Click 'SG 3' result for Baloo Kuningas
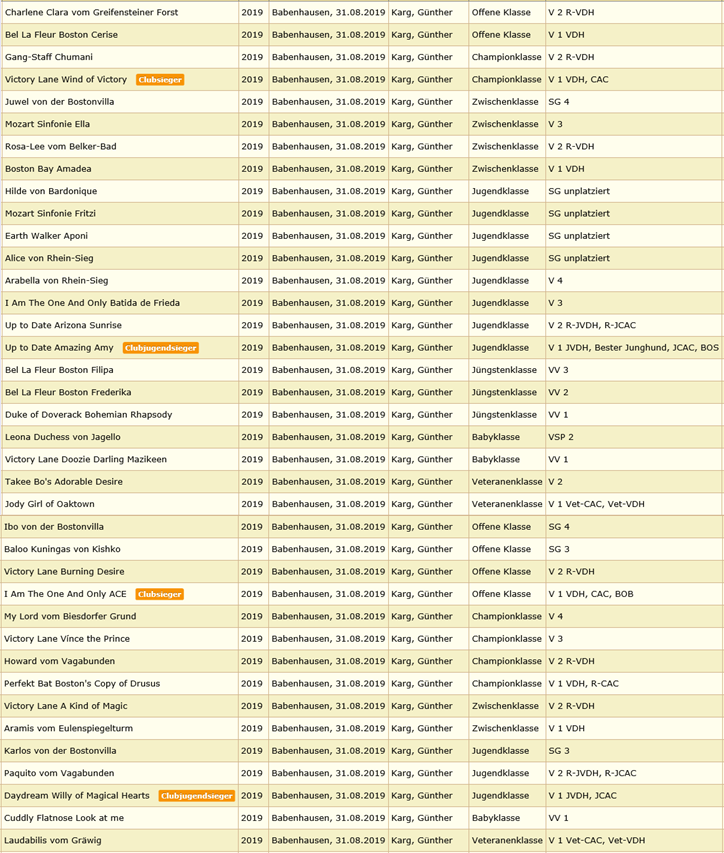The width and height of the screenshot is (724, 853). 559,548
